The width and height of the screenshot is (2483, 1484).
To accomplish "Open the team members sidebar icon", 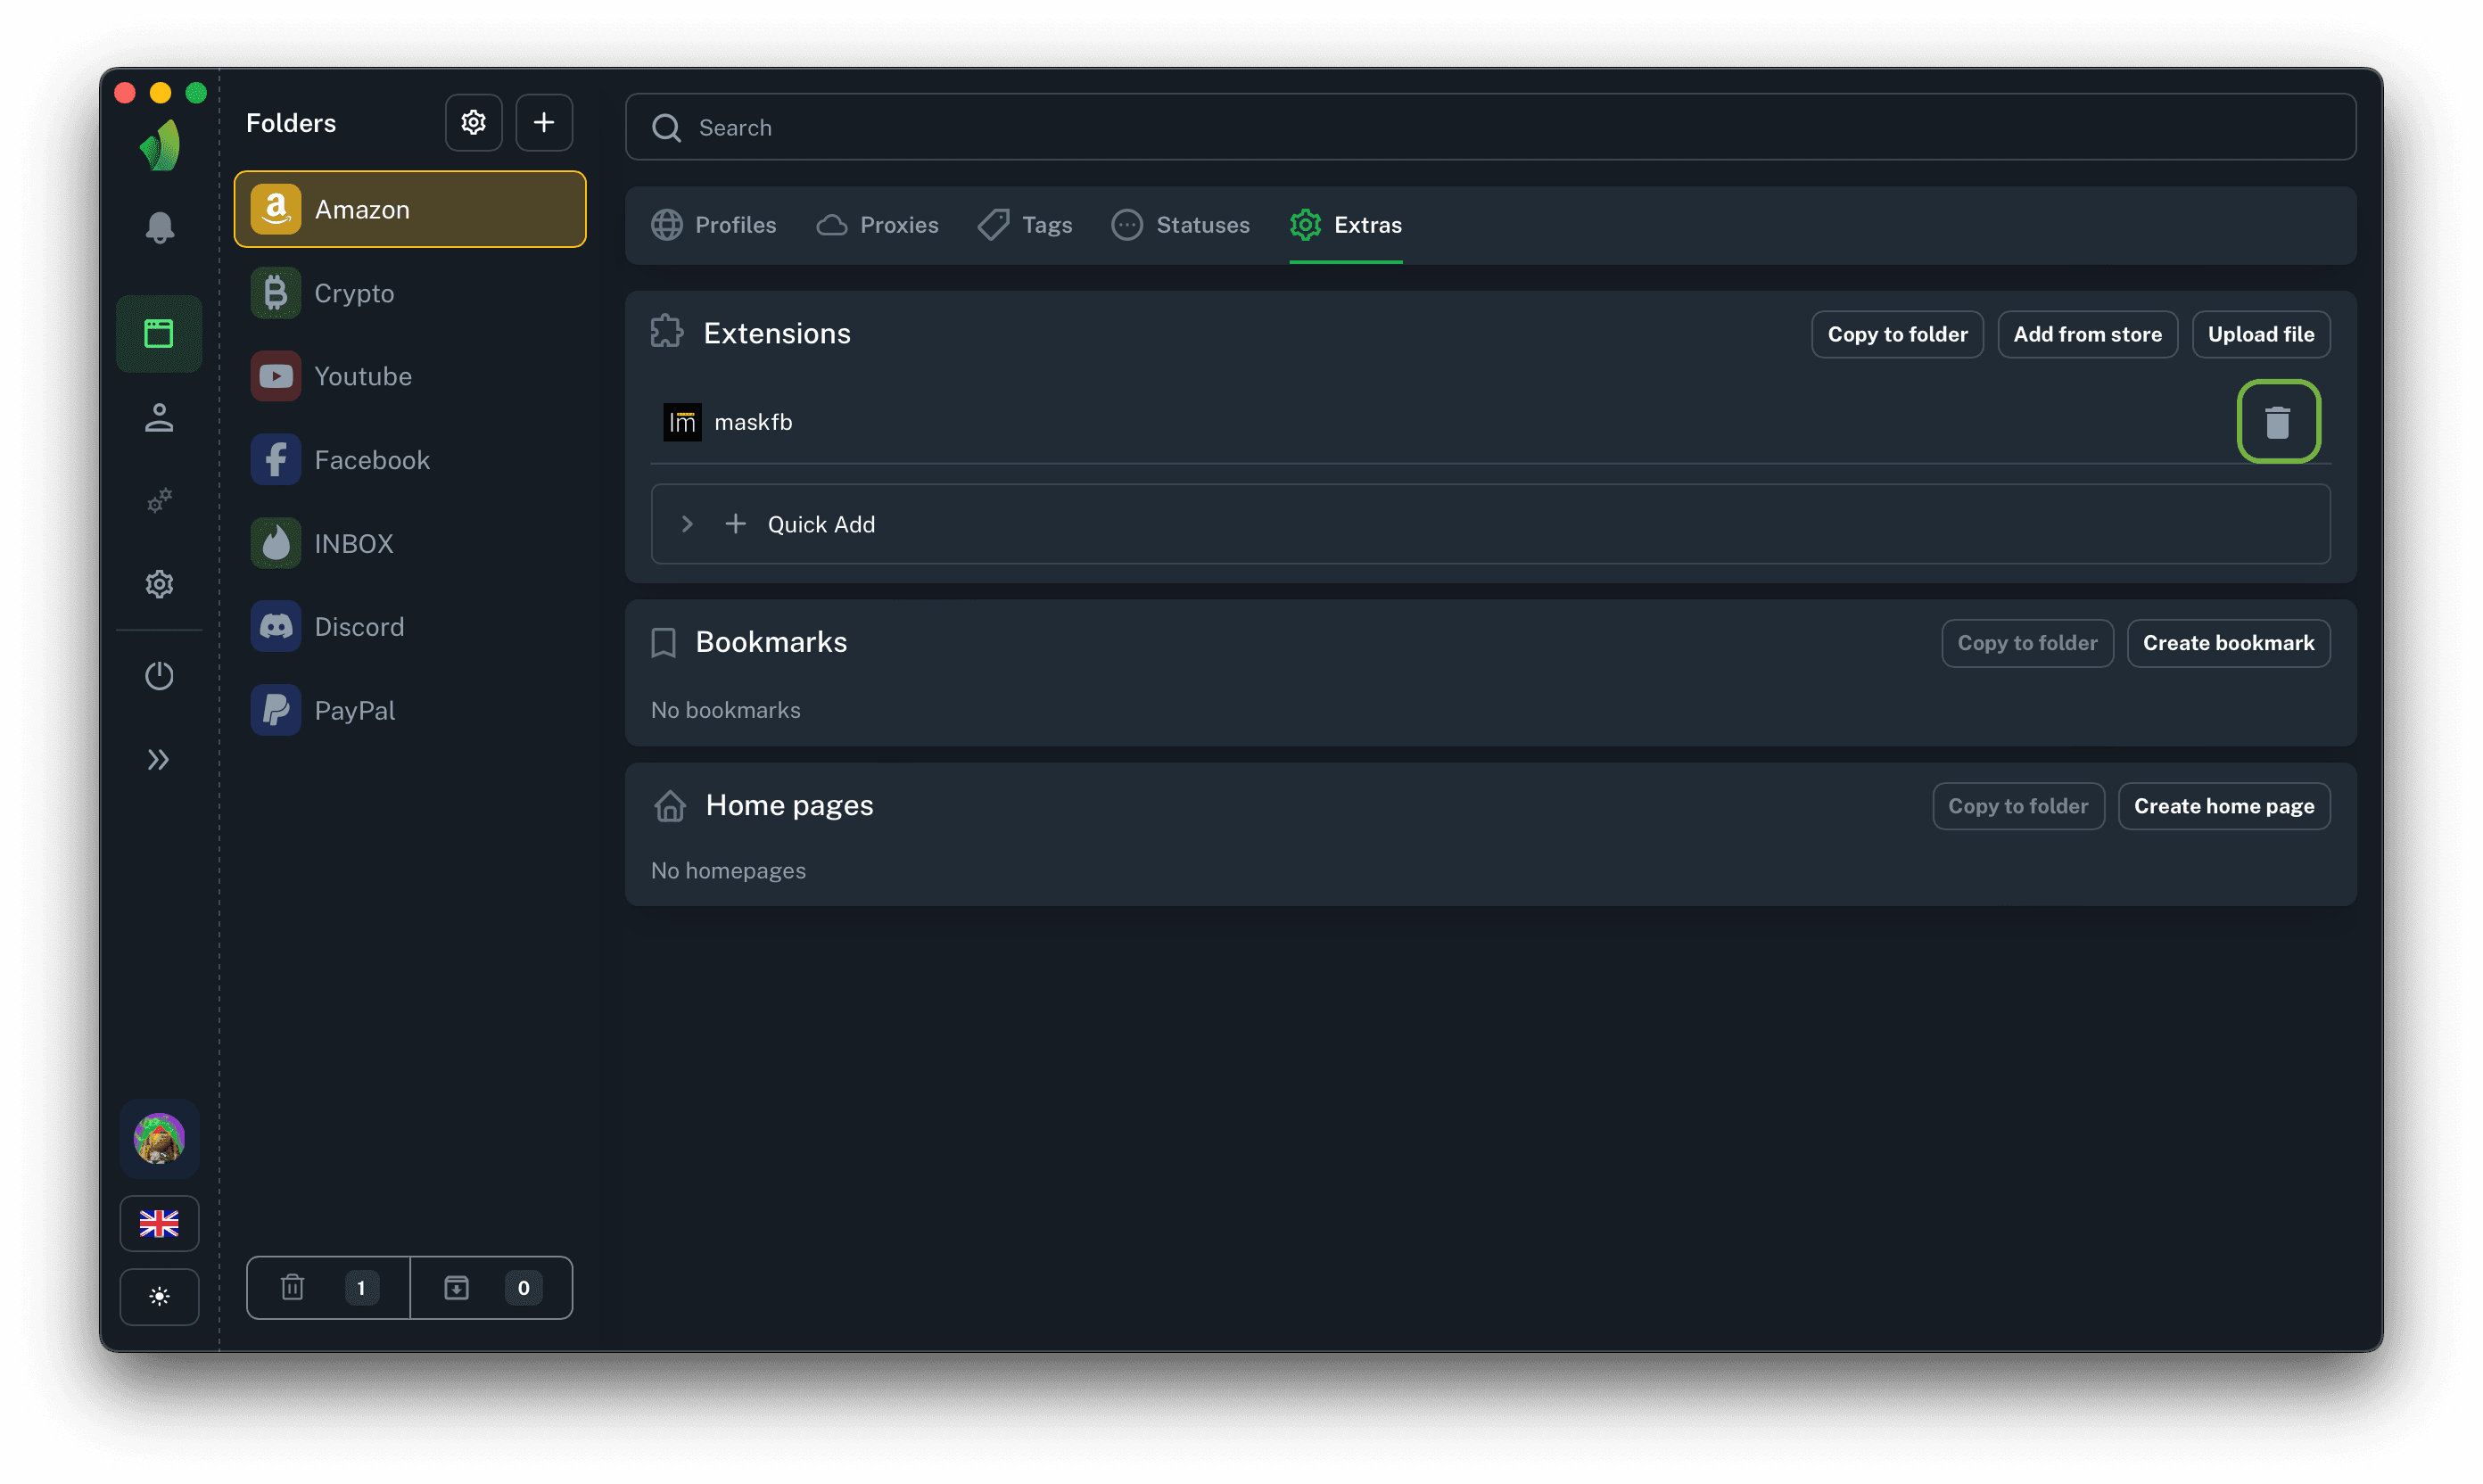I will [x=159, y=417].
